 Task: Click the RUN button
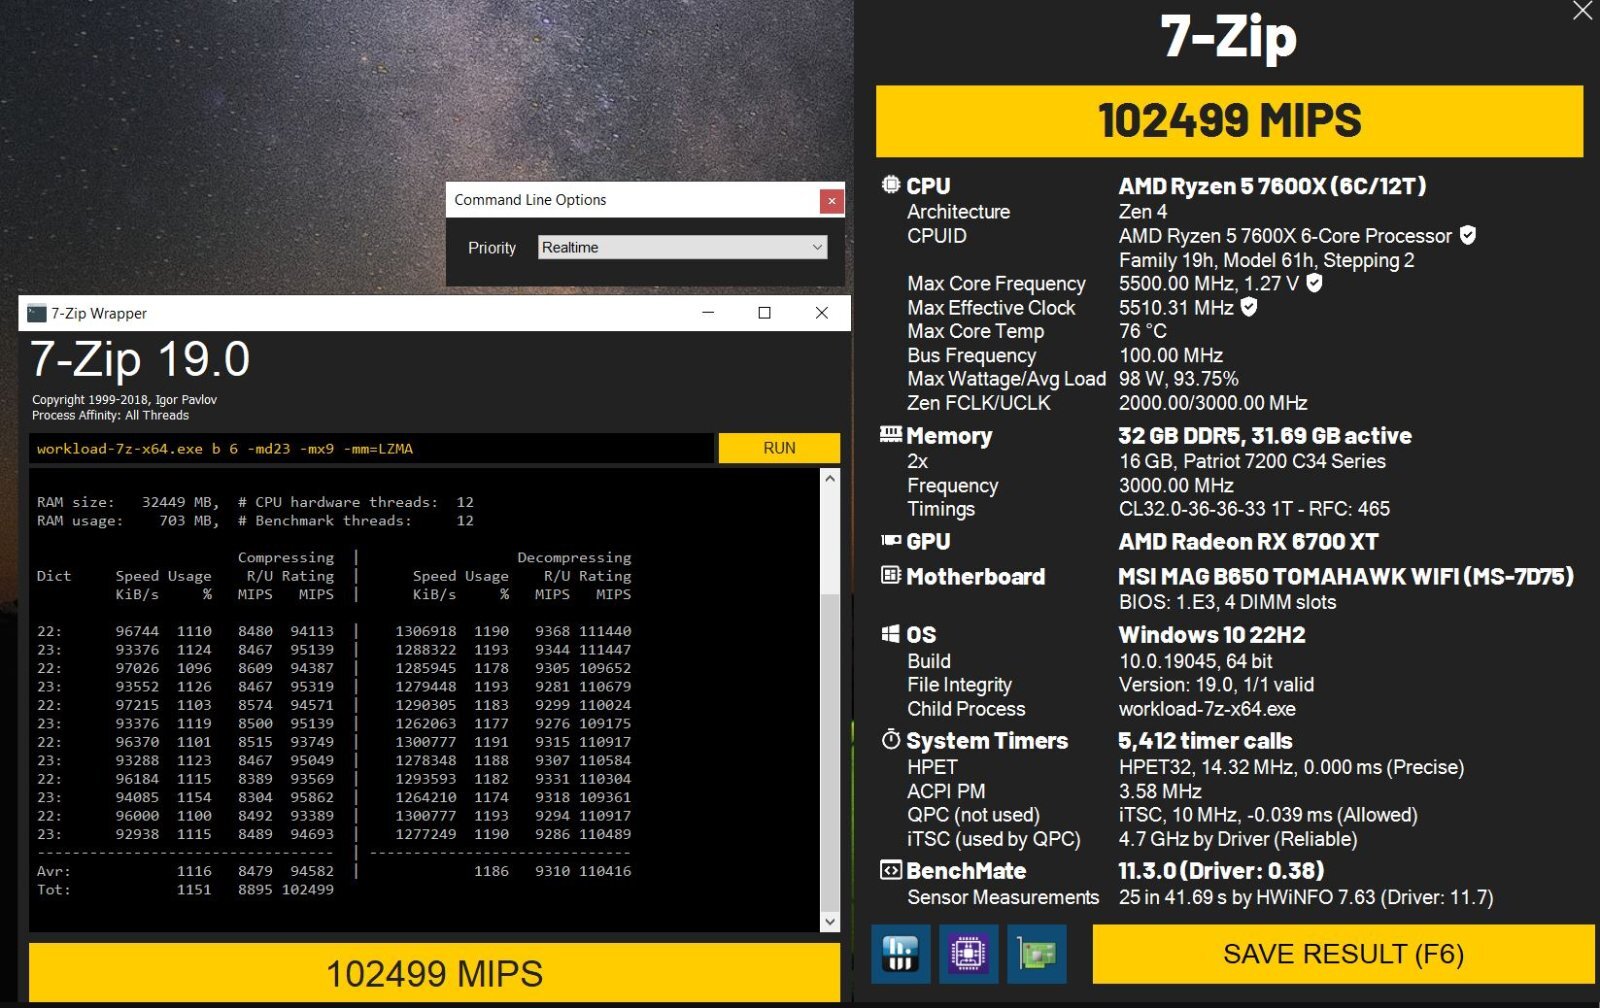779,448
